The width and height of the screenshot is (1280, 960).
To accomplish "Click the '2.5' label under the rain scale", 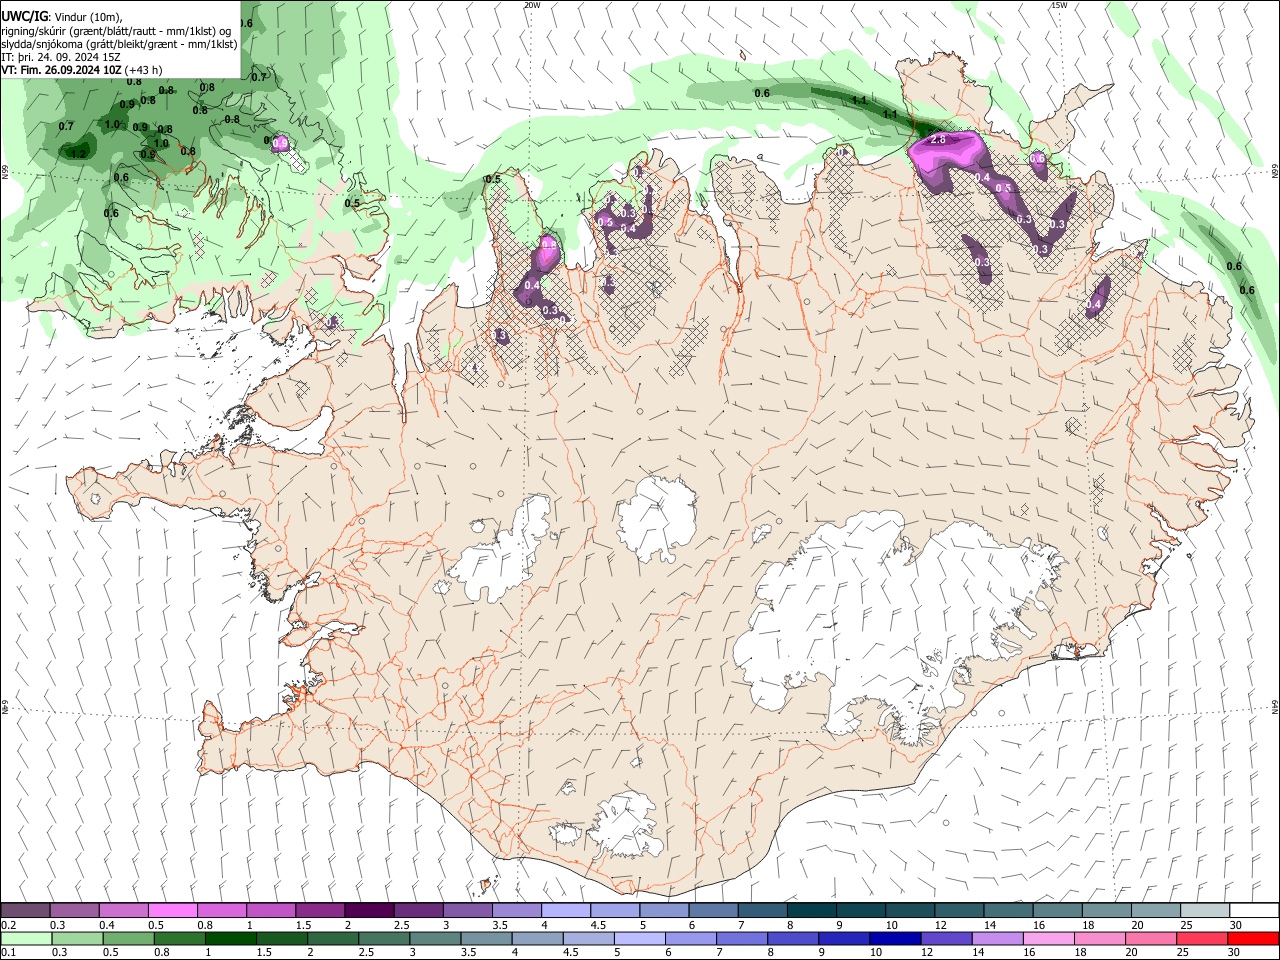I will point(366,953).
